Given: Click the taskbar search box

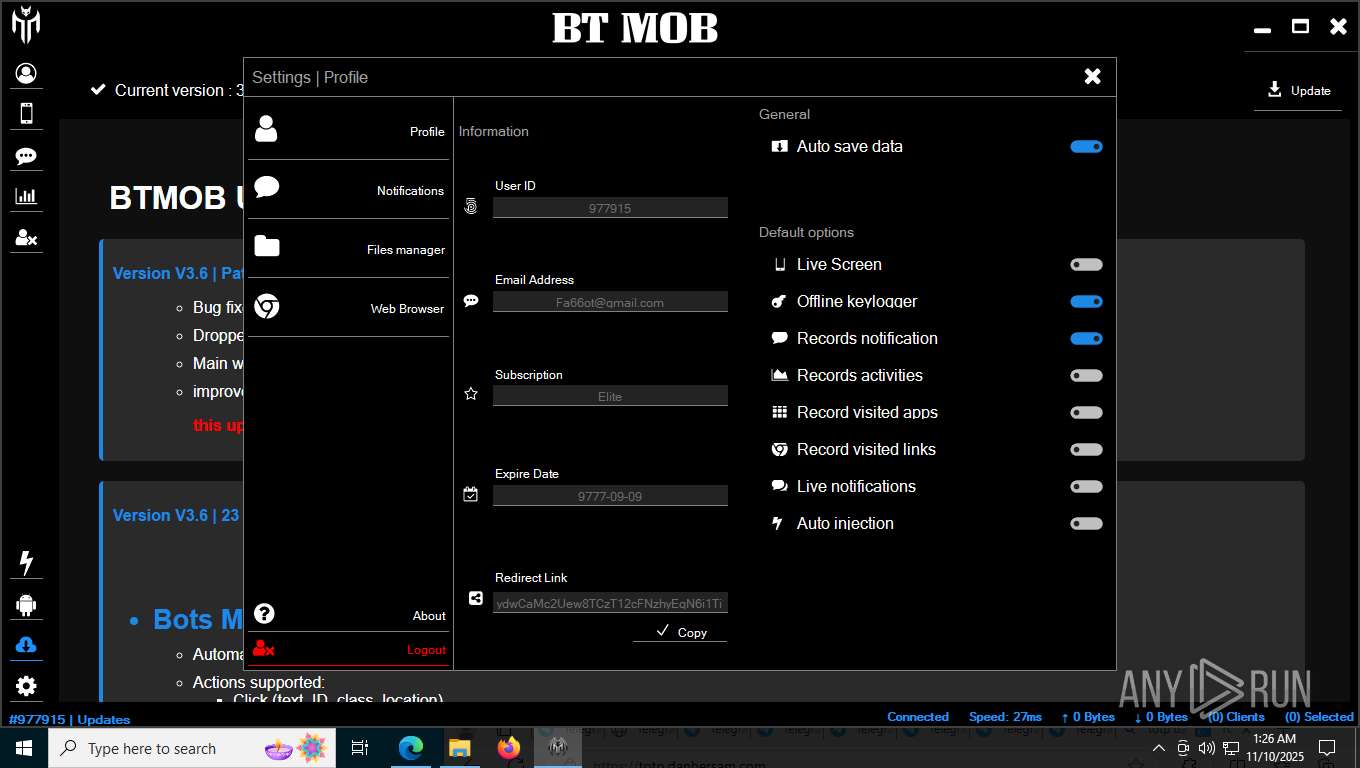Looking at the screenshot, I should [x=193, y=748].
